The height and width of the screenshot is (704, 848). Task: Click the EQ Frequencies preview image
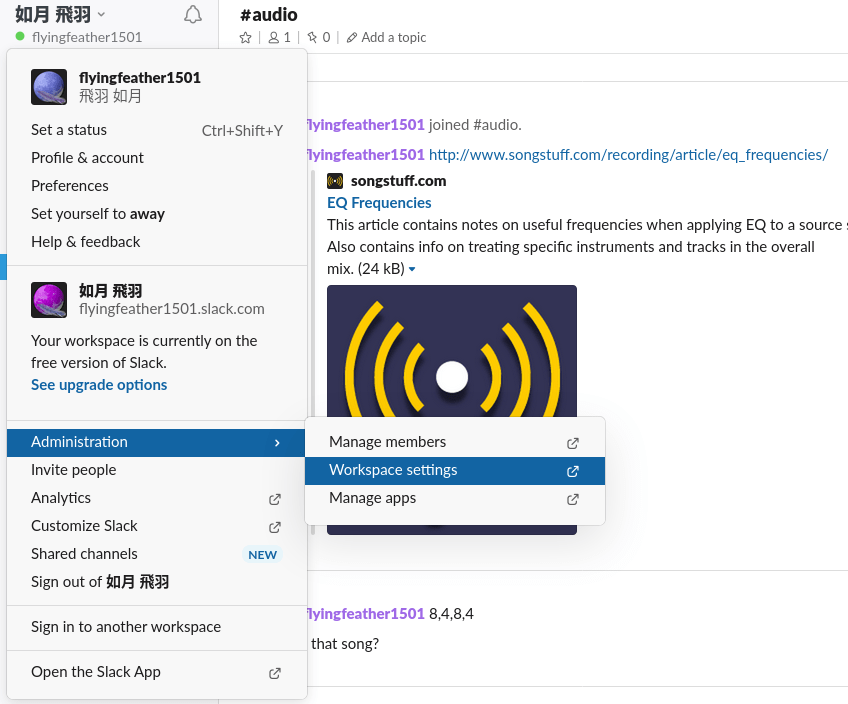451,350
